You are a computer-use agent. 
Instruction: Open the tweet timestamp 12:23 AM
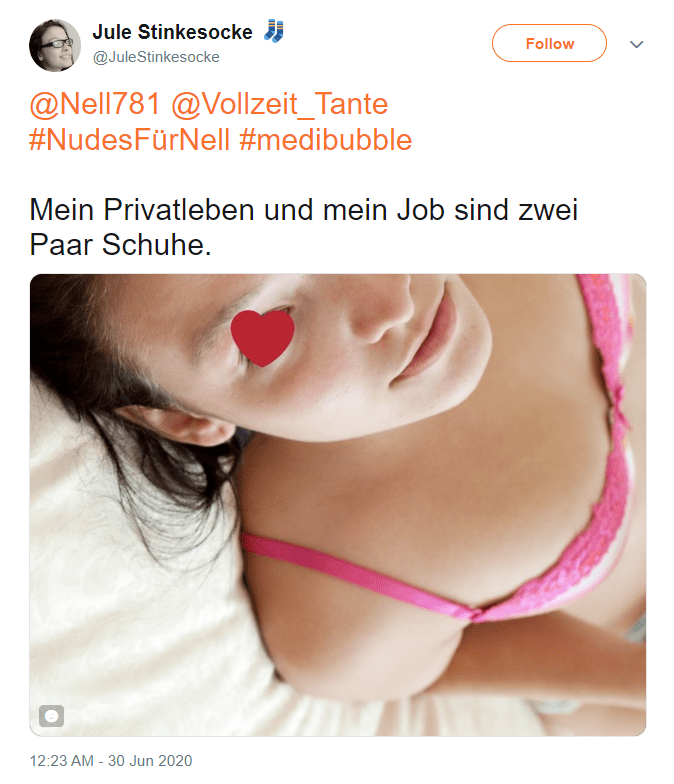[x=62, y=760]
